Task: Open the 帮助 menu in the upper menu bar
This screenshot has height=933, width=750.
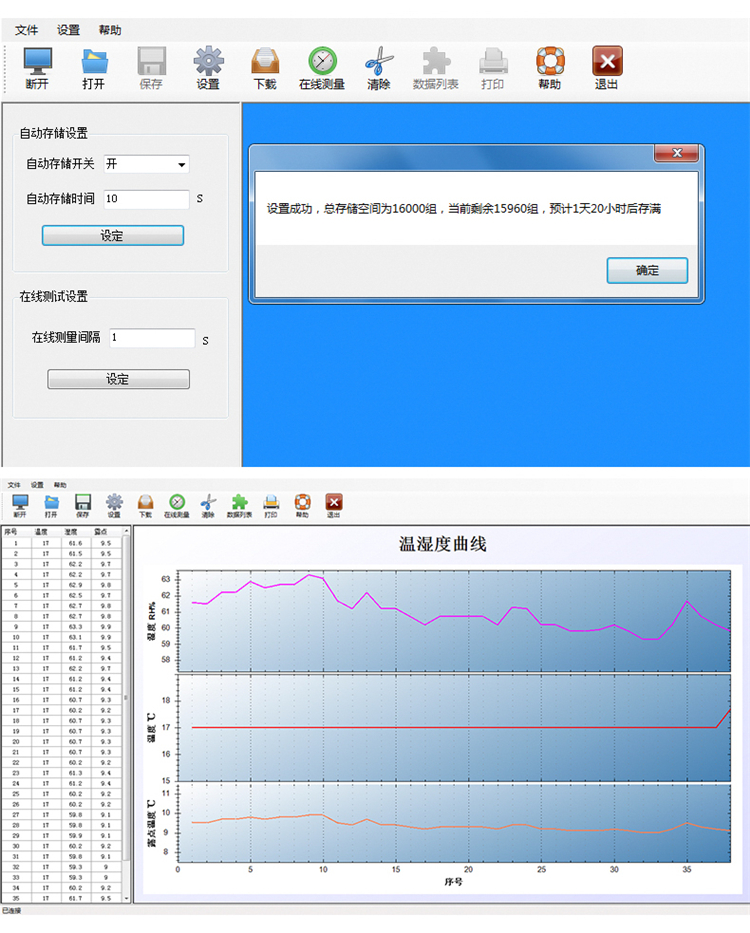Action: tap(110, 30)
